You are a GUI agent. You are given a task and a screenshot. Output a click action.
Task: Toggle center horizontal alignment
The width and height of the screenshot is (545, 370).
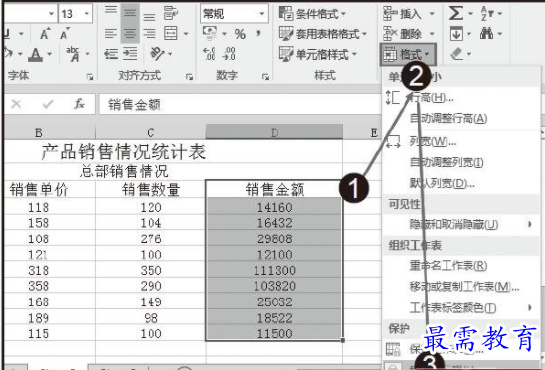click(130, 34)
